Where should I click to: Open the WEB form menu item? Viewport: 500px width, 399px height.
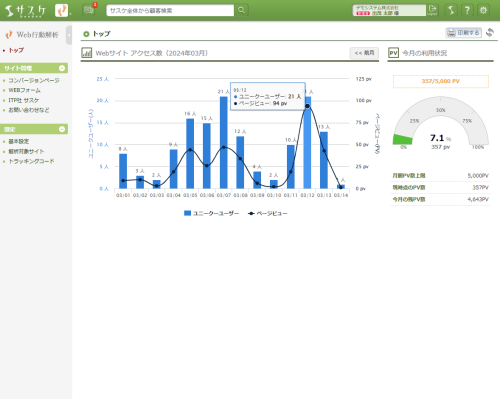[24, 90]
